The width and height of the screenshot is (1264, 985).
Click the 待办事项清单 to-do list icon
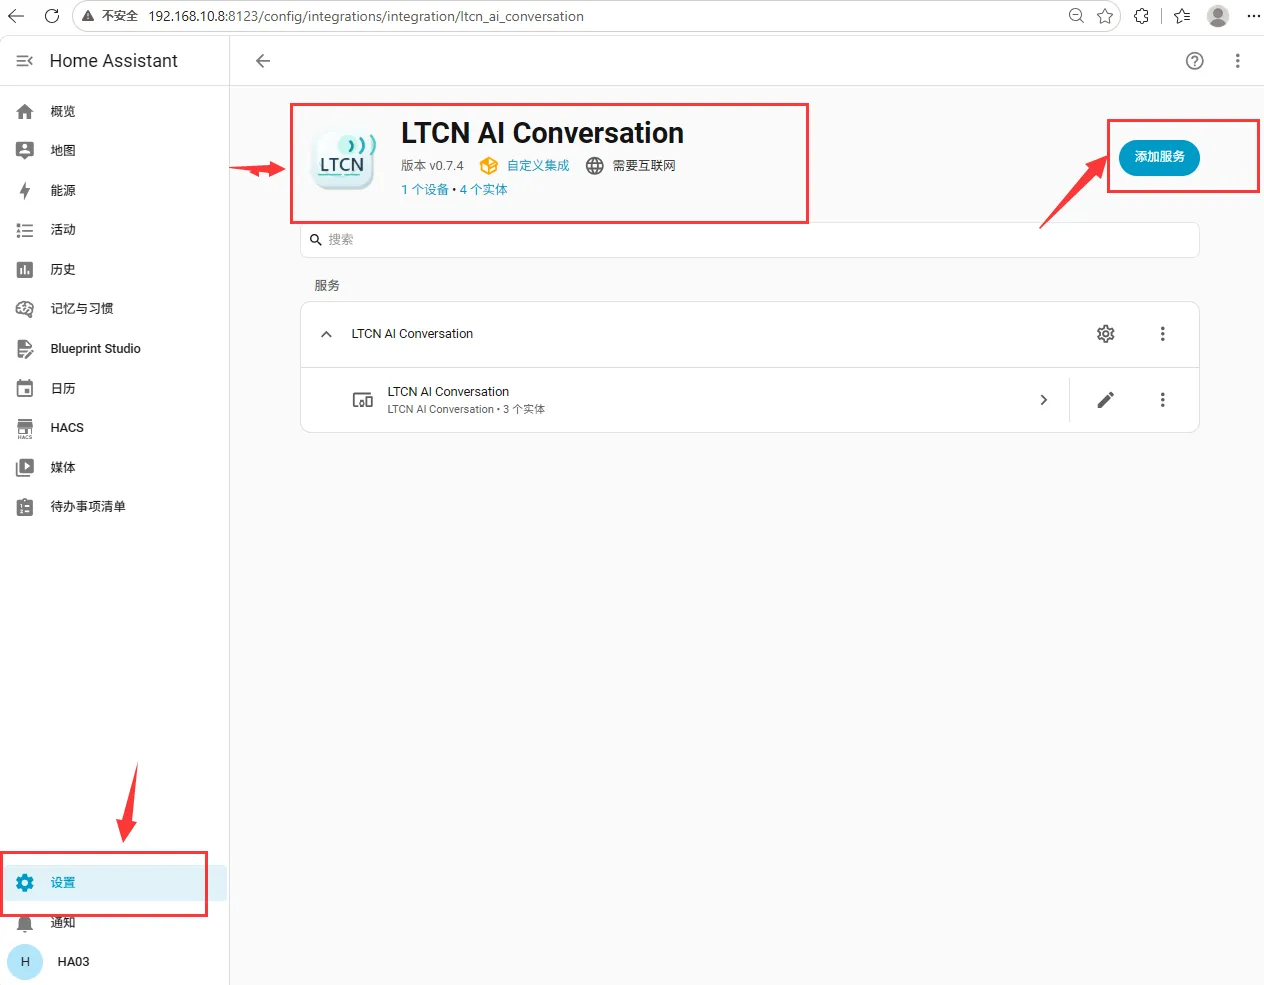point(25,507)
